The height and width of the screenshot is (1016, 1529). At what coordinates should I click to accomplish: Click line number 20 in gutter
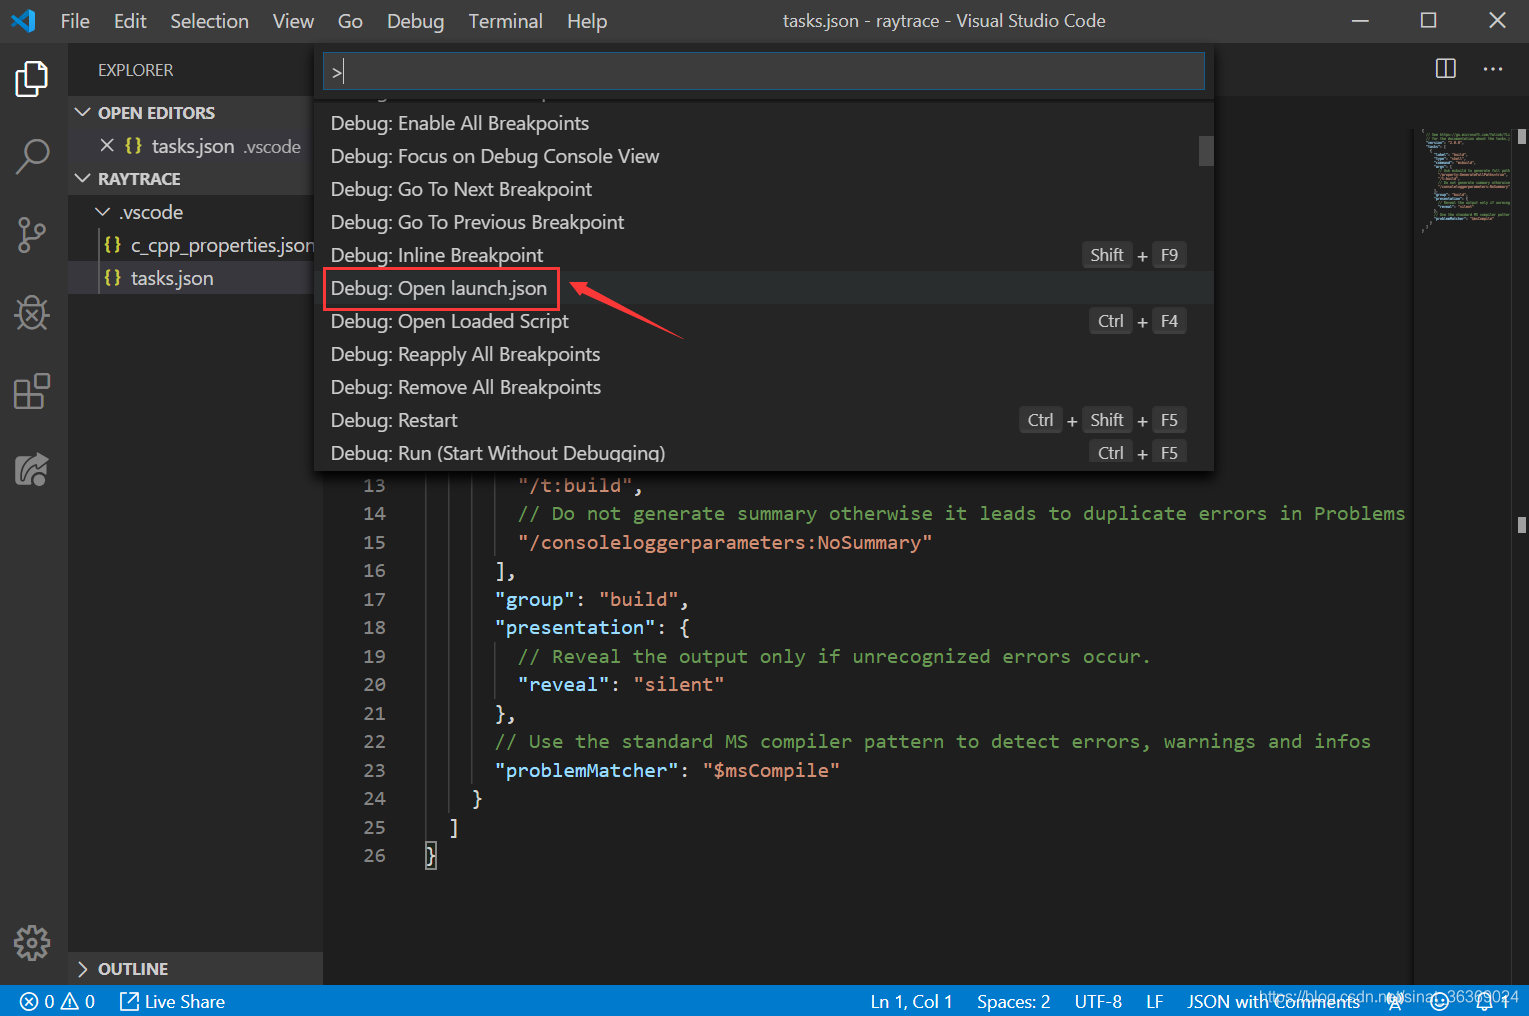coord(374,685)
